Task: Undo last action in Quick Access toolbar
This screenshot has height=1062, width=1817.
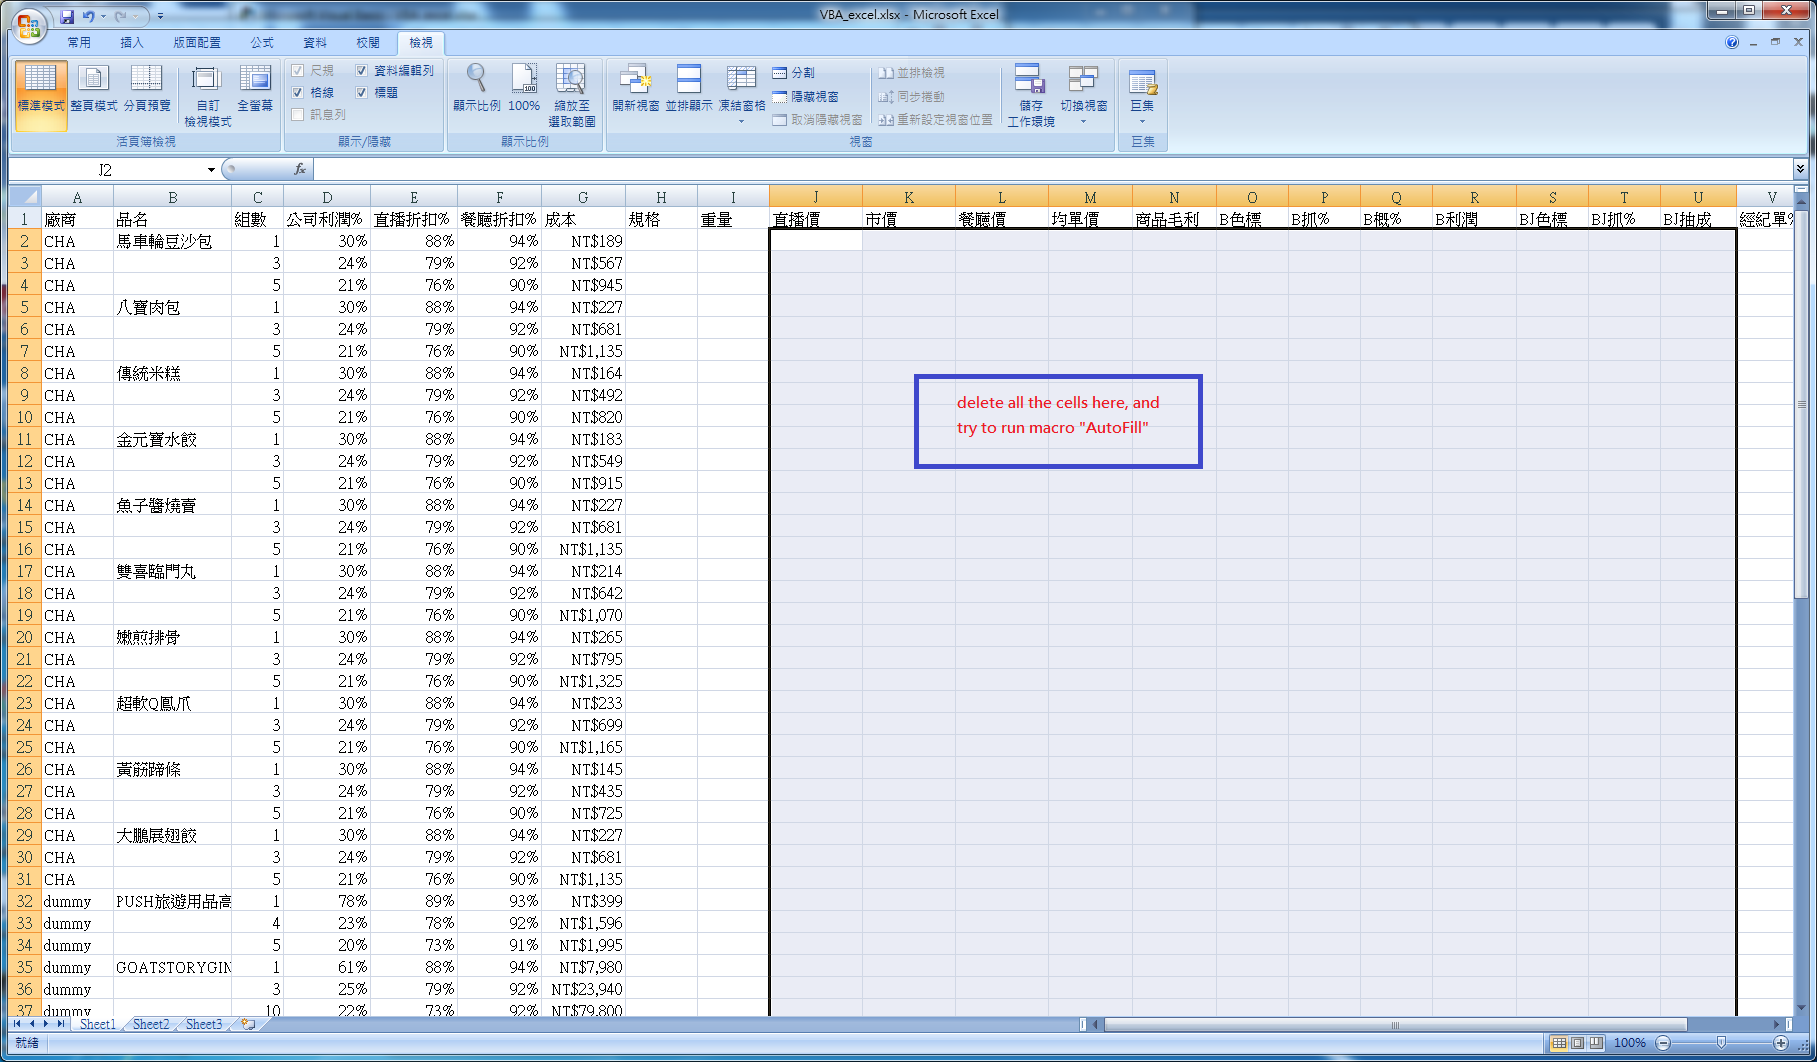Action: pyautogui.click(x=88, y=16)
